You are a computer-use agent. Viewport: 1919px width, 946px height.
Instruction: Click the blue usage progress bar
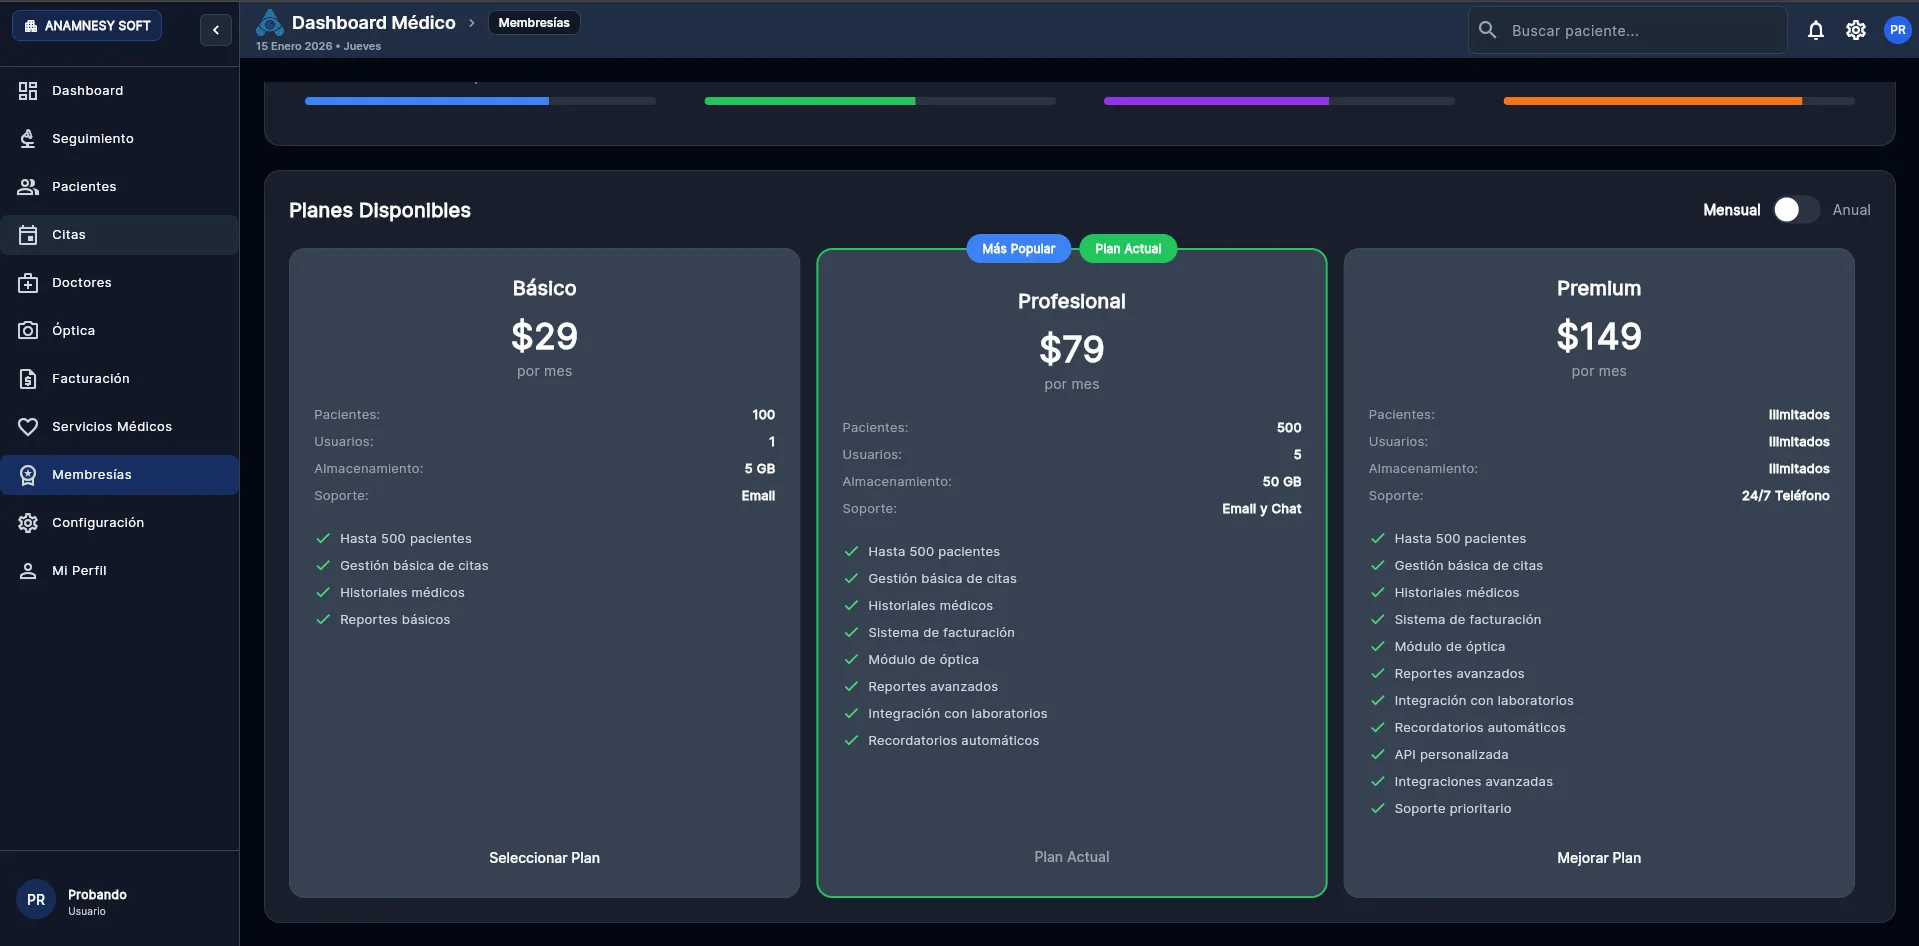480,101
